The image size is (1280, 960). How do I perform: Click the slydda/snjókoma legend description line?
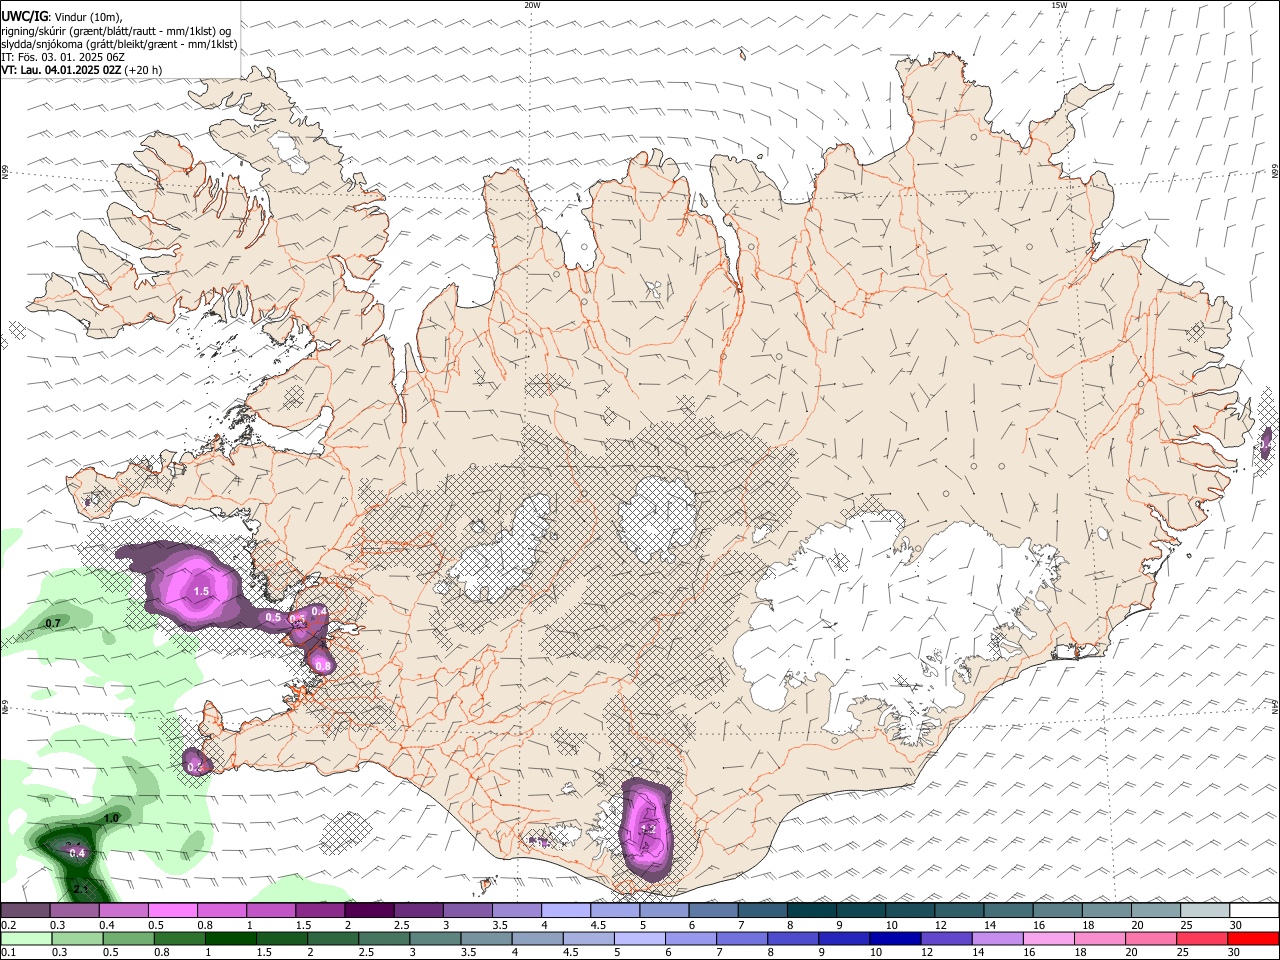(119, 44)
